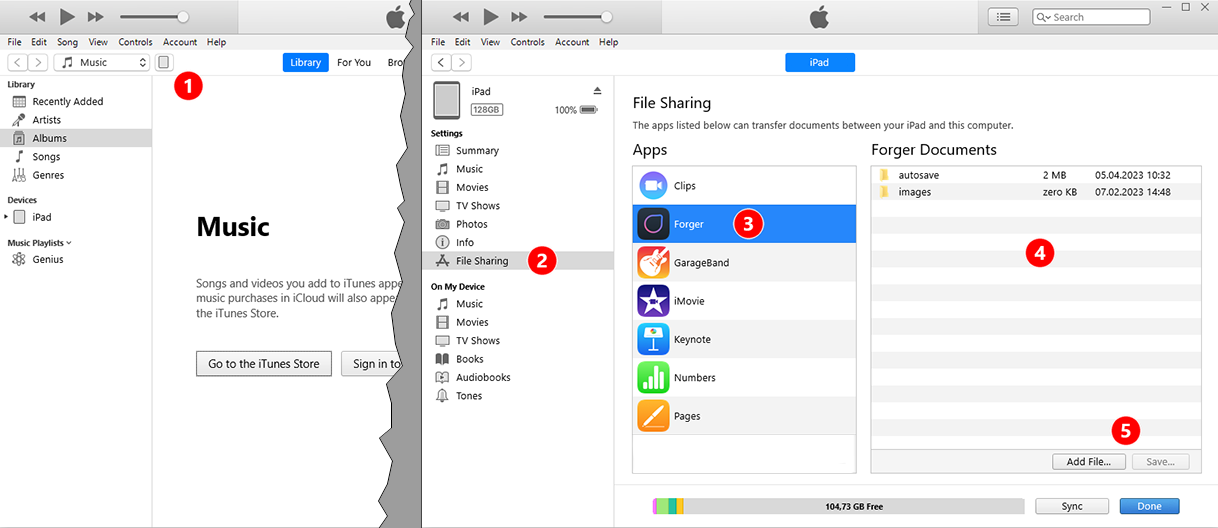
Task: Select Forger app in Apps list
Action: 744,224
